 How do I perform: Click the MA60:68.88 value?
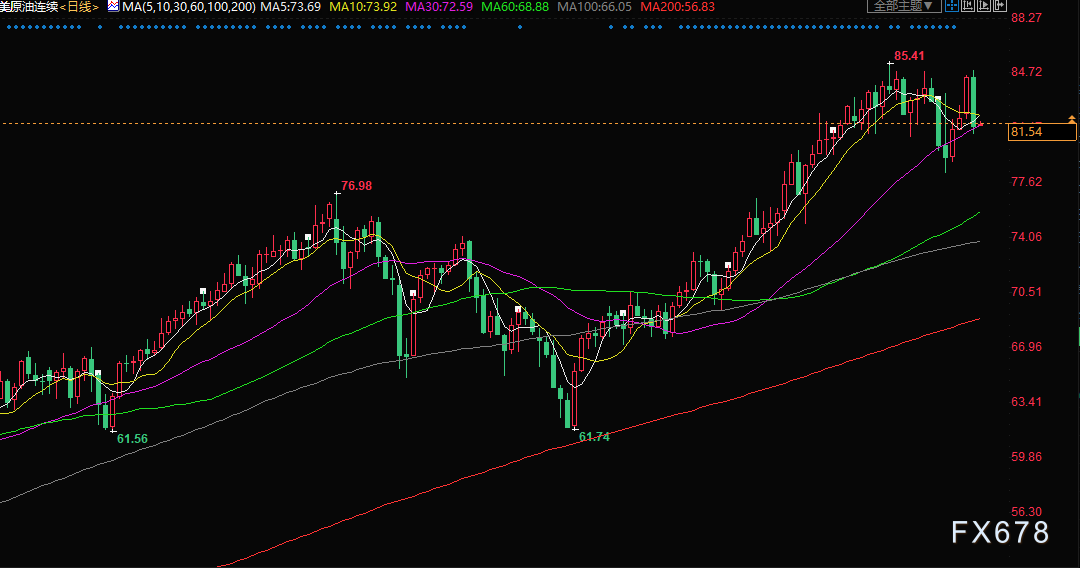coord(515,7)
